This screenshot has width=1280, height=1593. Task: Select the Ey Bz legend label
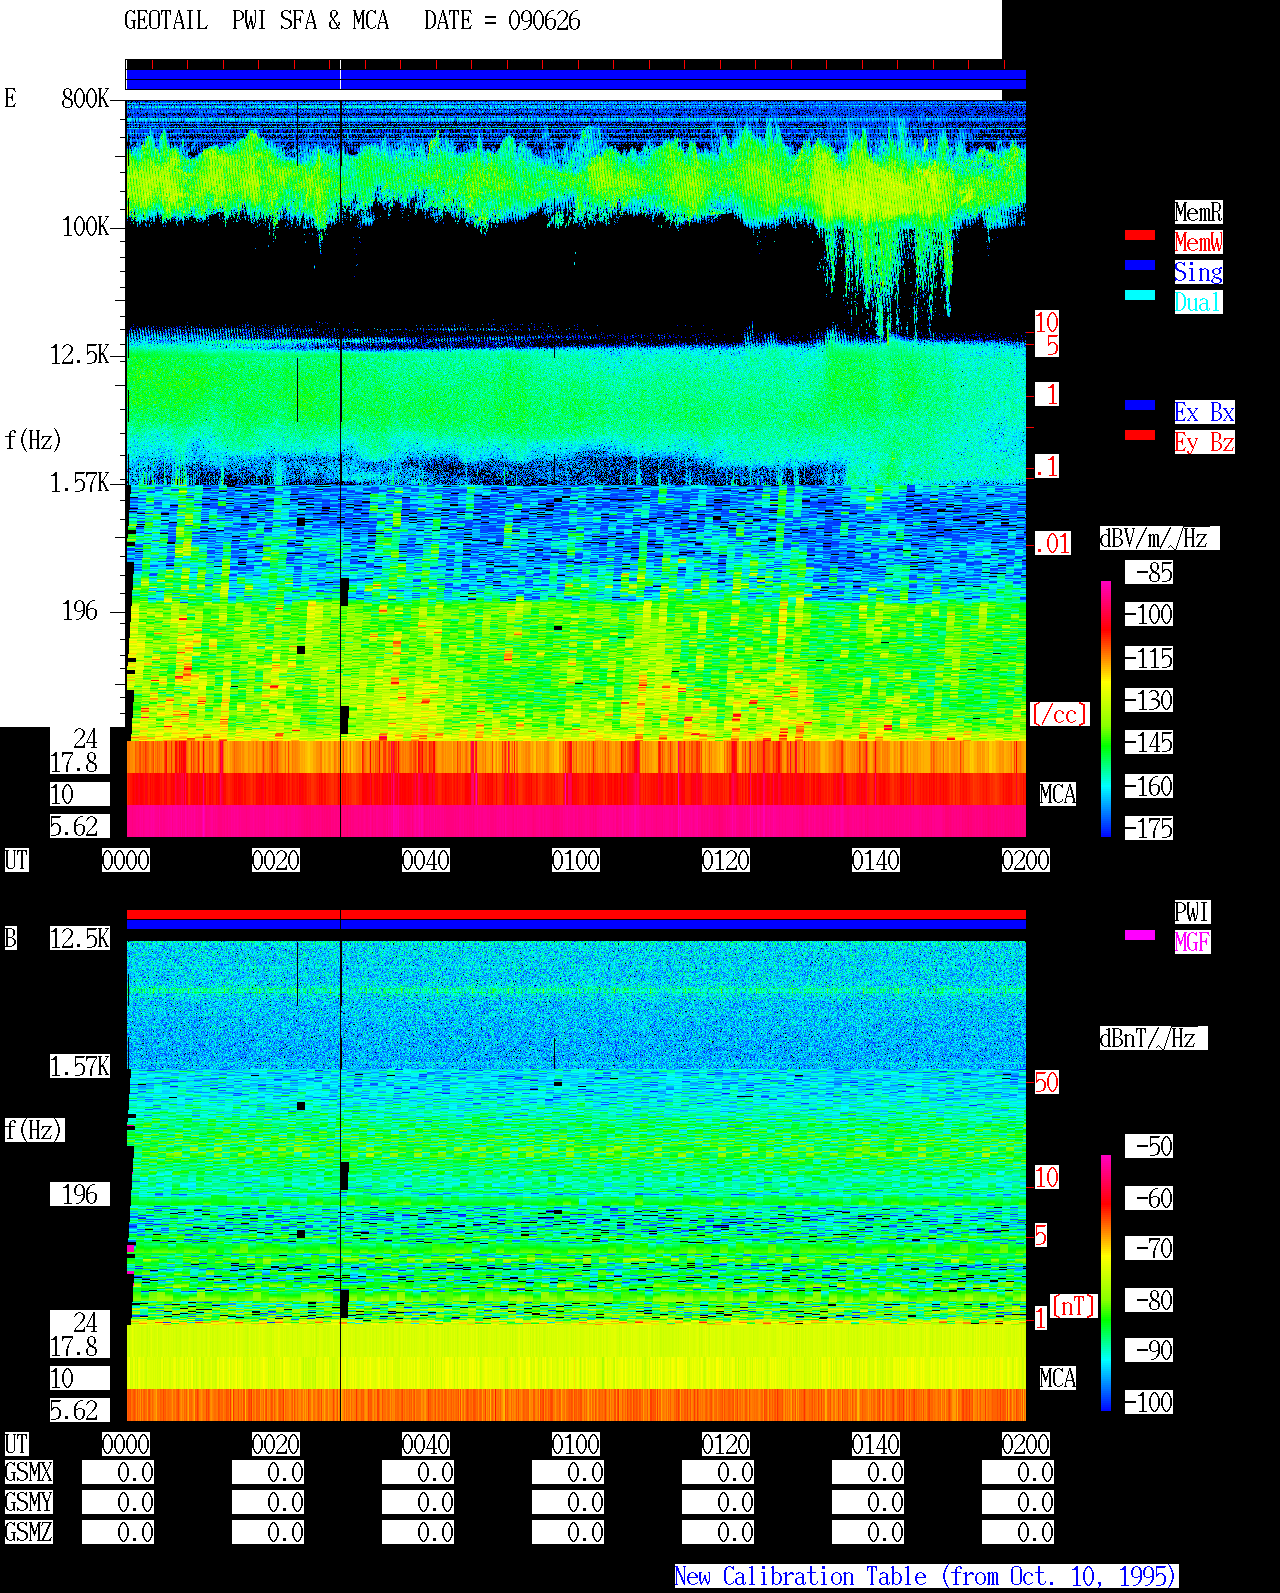1204,442
